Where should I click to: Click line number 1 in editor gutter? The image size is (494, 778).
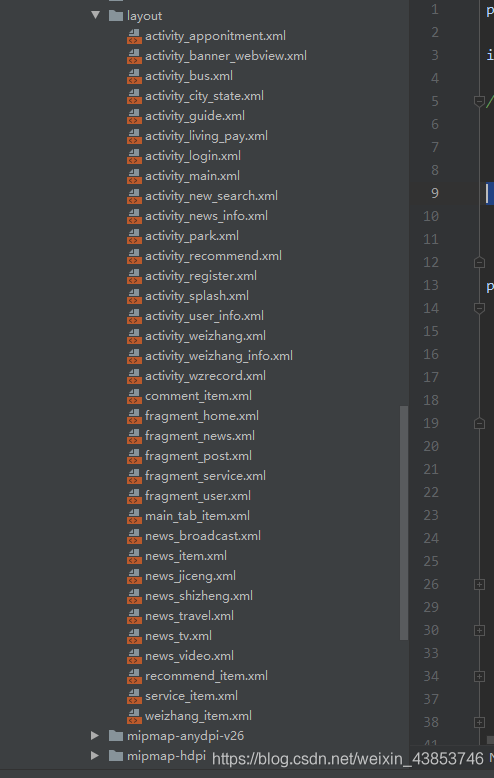[435, 9]
